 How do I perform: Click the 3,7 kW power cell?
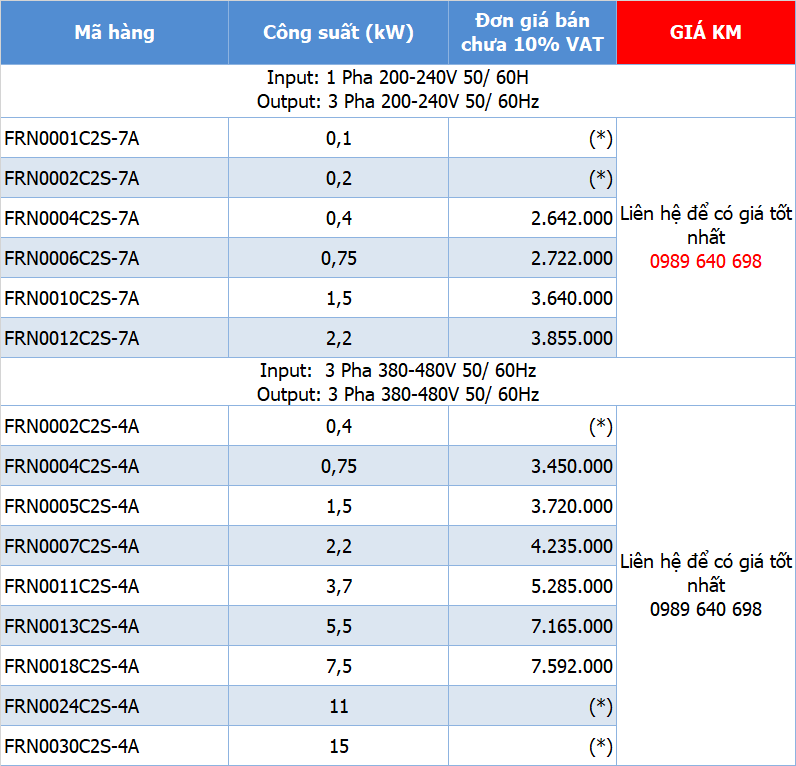(x=338, y=586)
